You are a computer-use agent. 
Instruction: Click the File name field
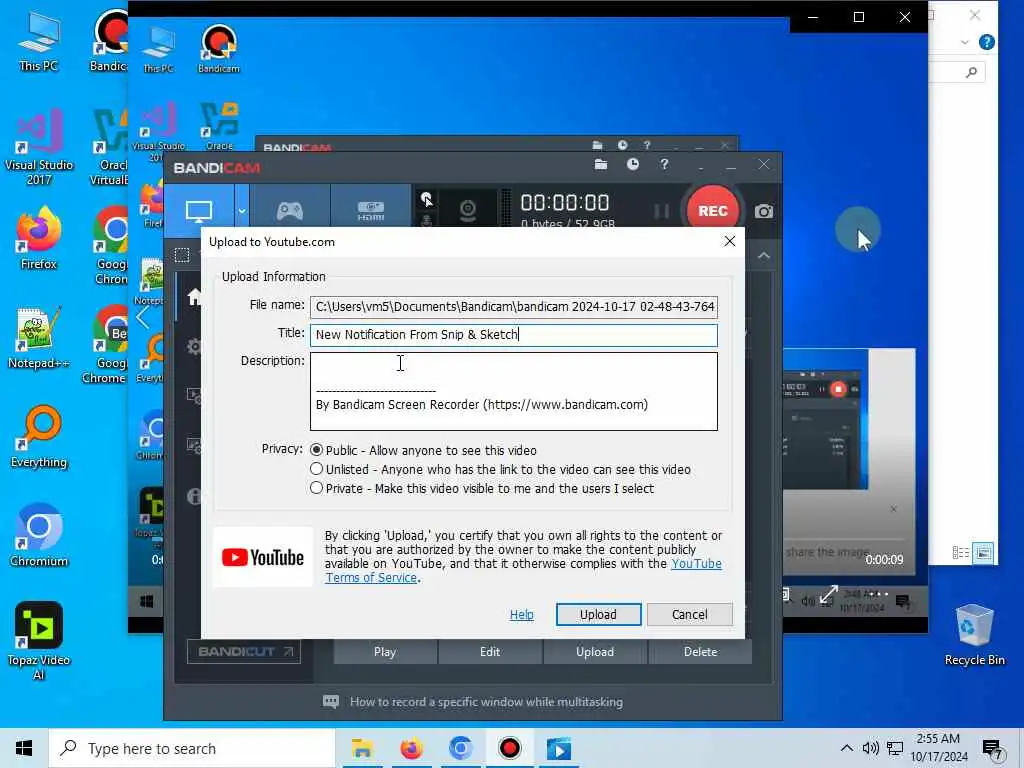tap(513, 306)
